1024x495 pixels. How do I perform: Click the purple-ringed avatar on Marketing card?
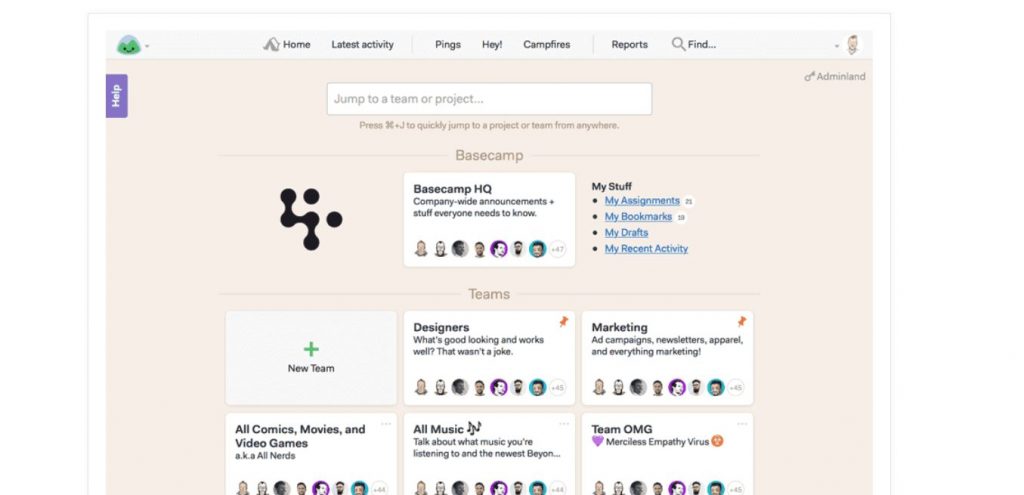tap(677, 387)
